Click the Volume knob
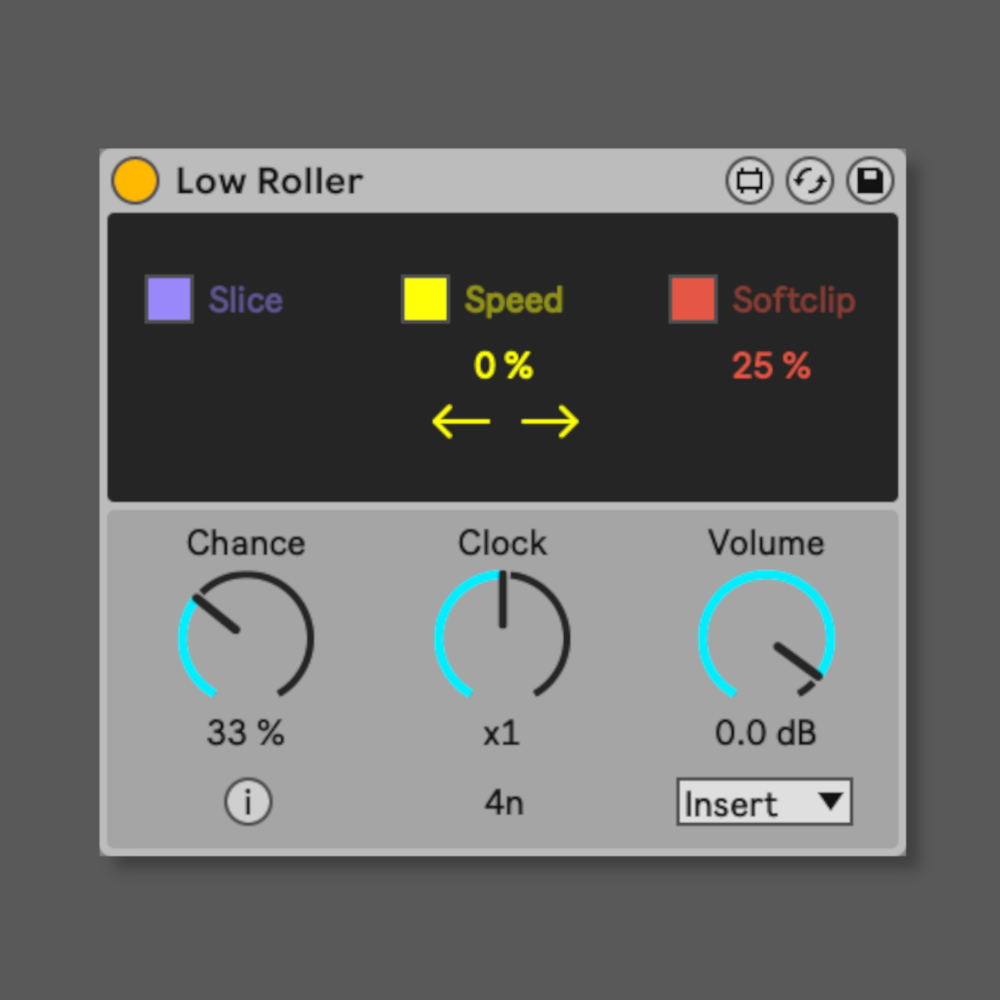Screen dimensions: 1000x1000 (767, 636)
